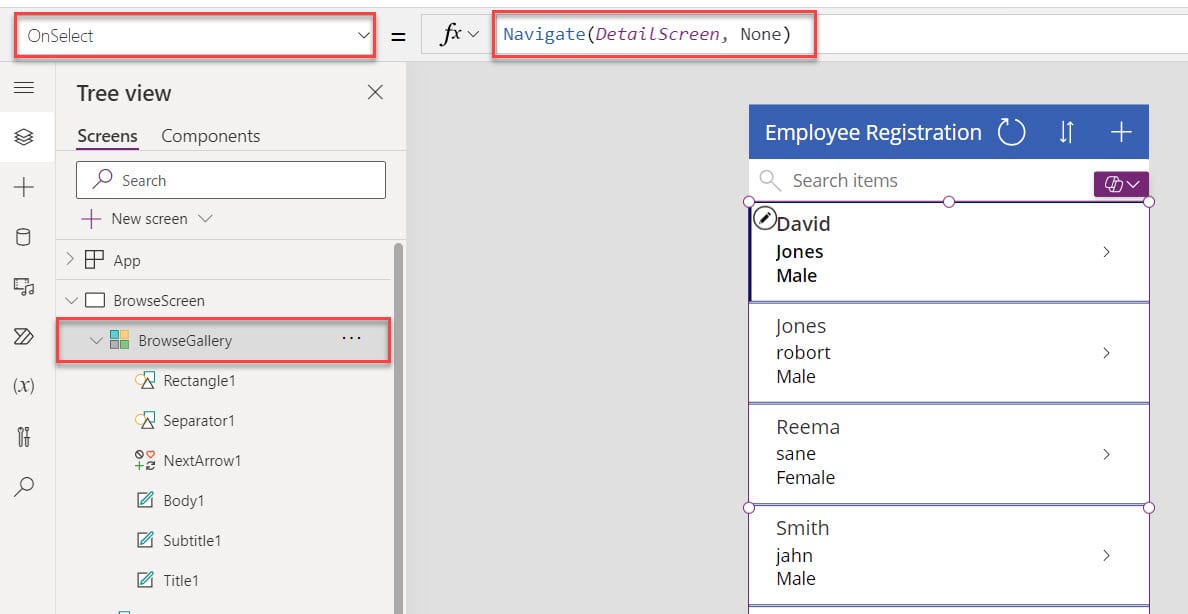Open the Advanced tools icon
The image size is (1188, 614).
pos(24,437)
